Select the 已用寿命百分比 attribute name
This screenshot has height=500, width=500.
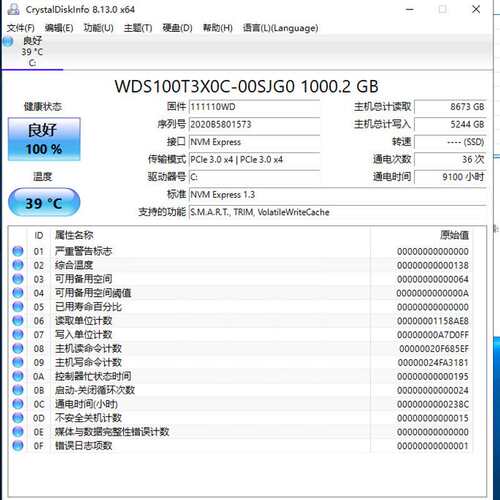coord(88,307)
